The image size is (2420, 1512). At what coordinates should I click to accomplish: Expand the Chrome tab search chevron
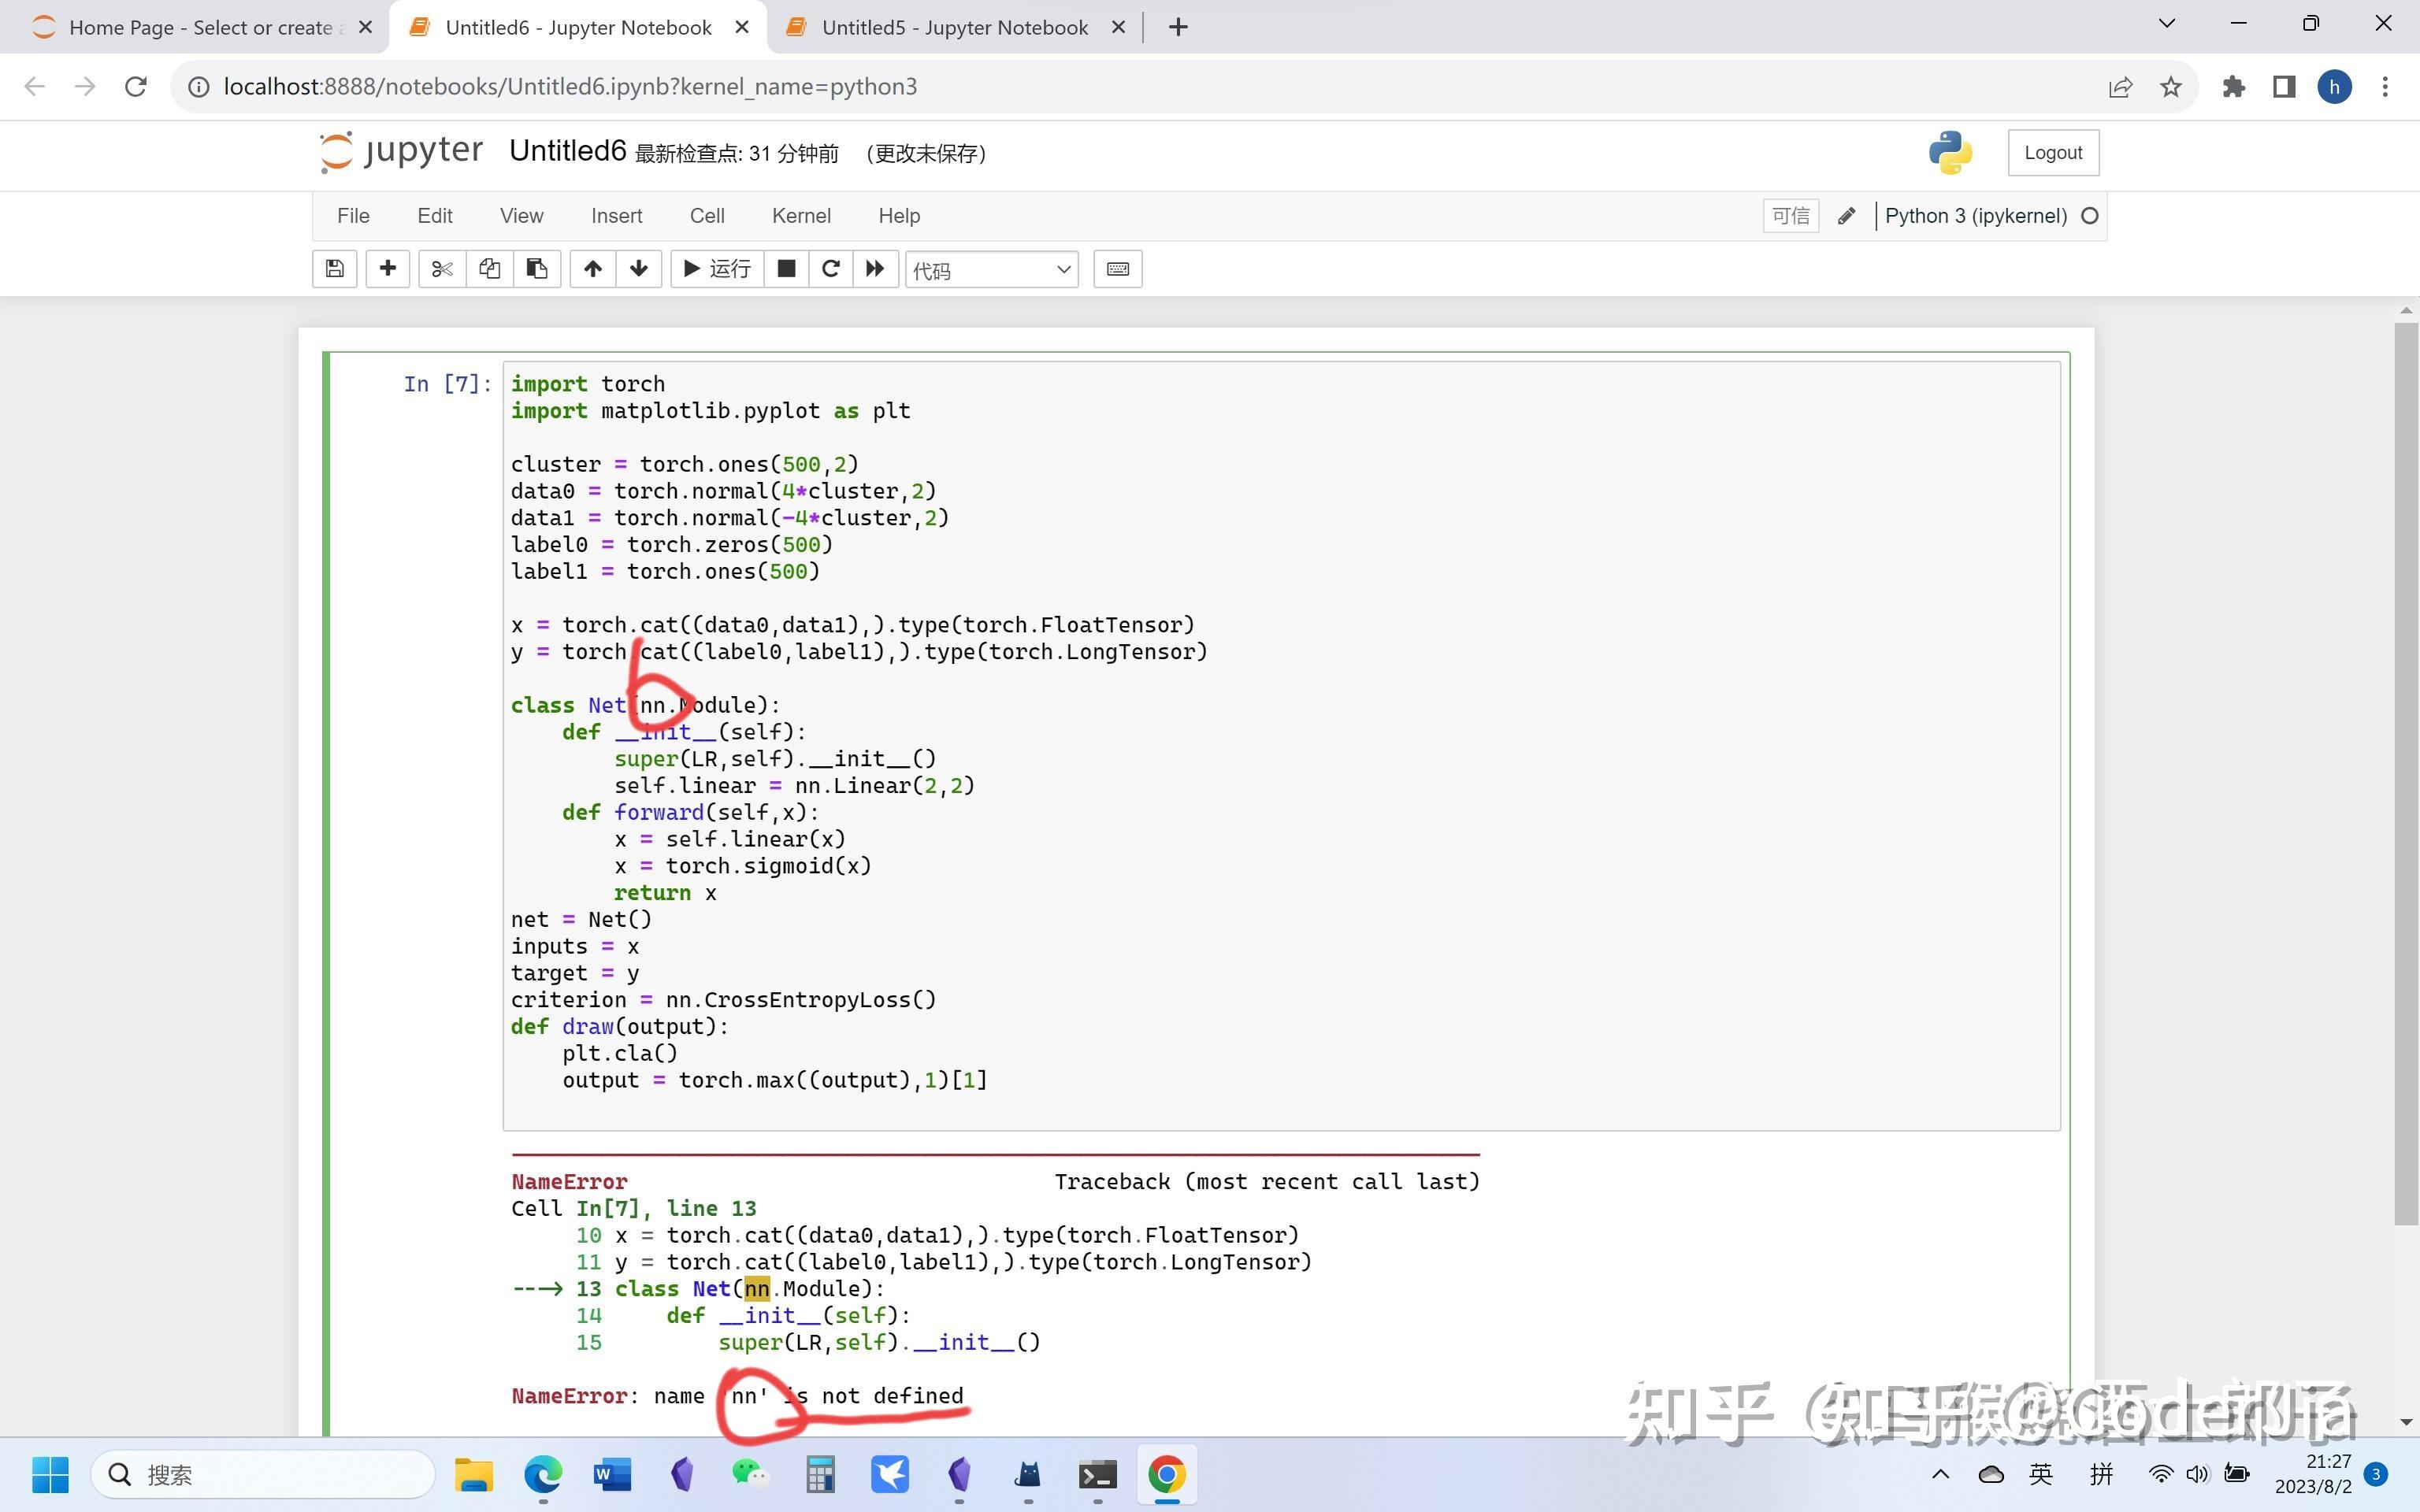click(x=2167, y=24)
